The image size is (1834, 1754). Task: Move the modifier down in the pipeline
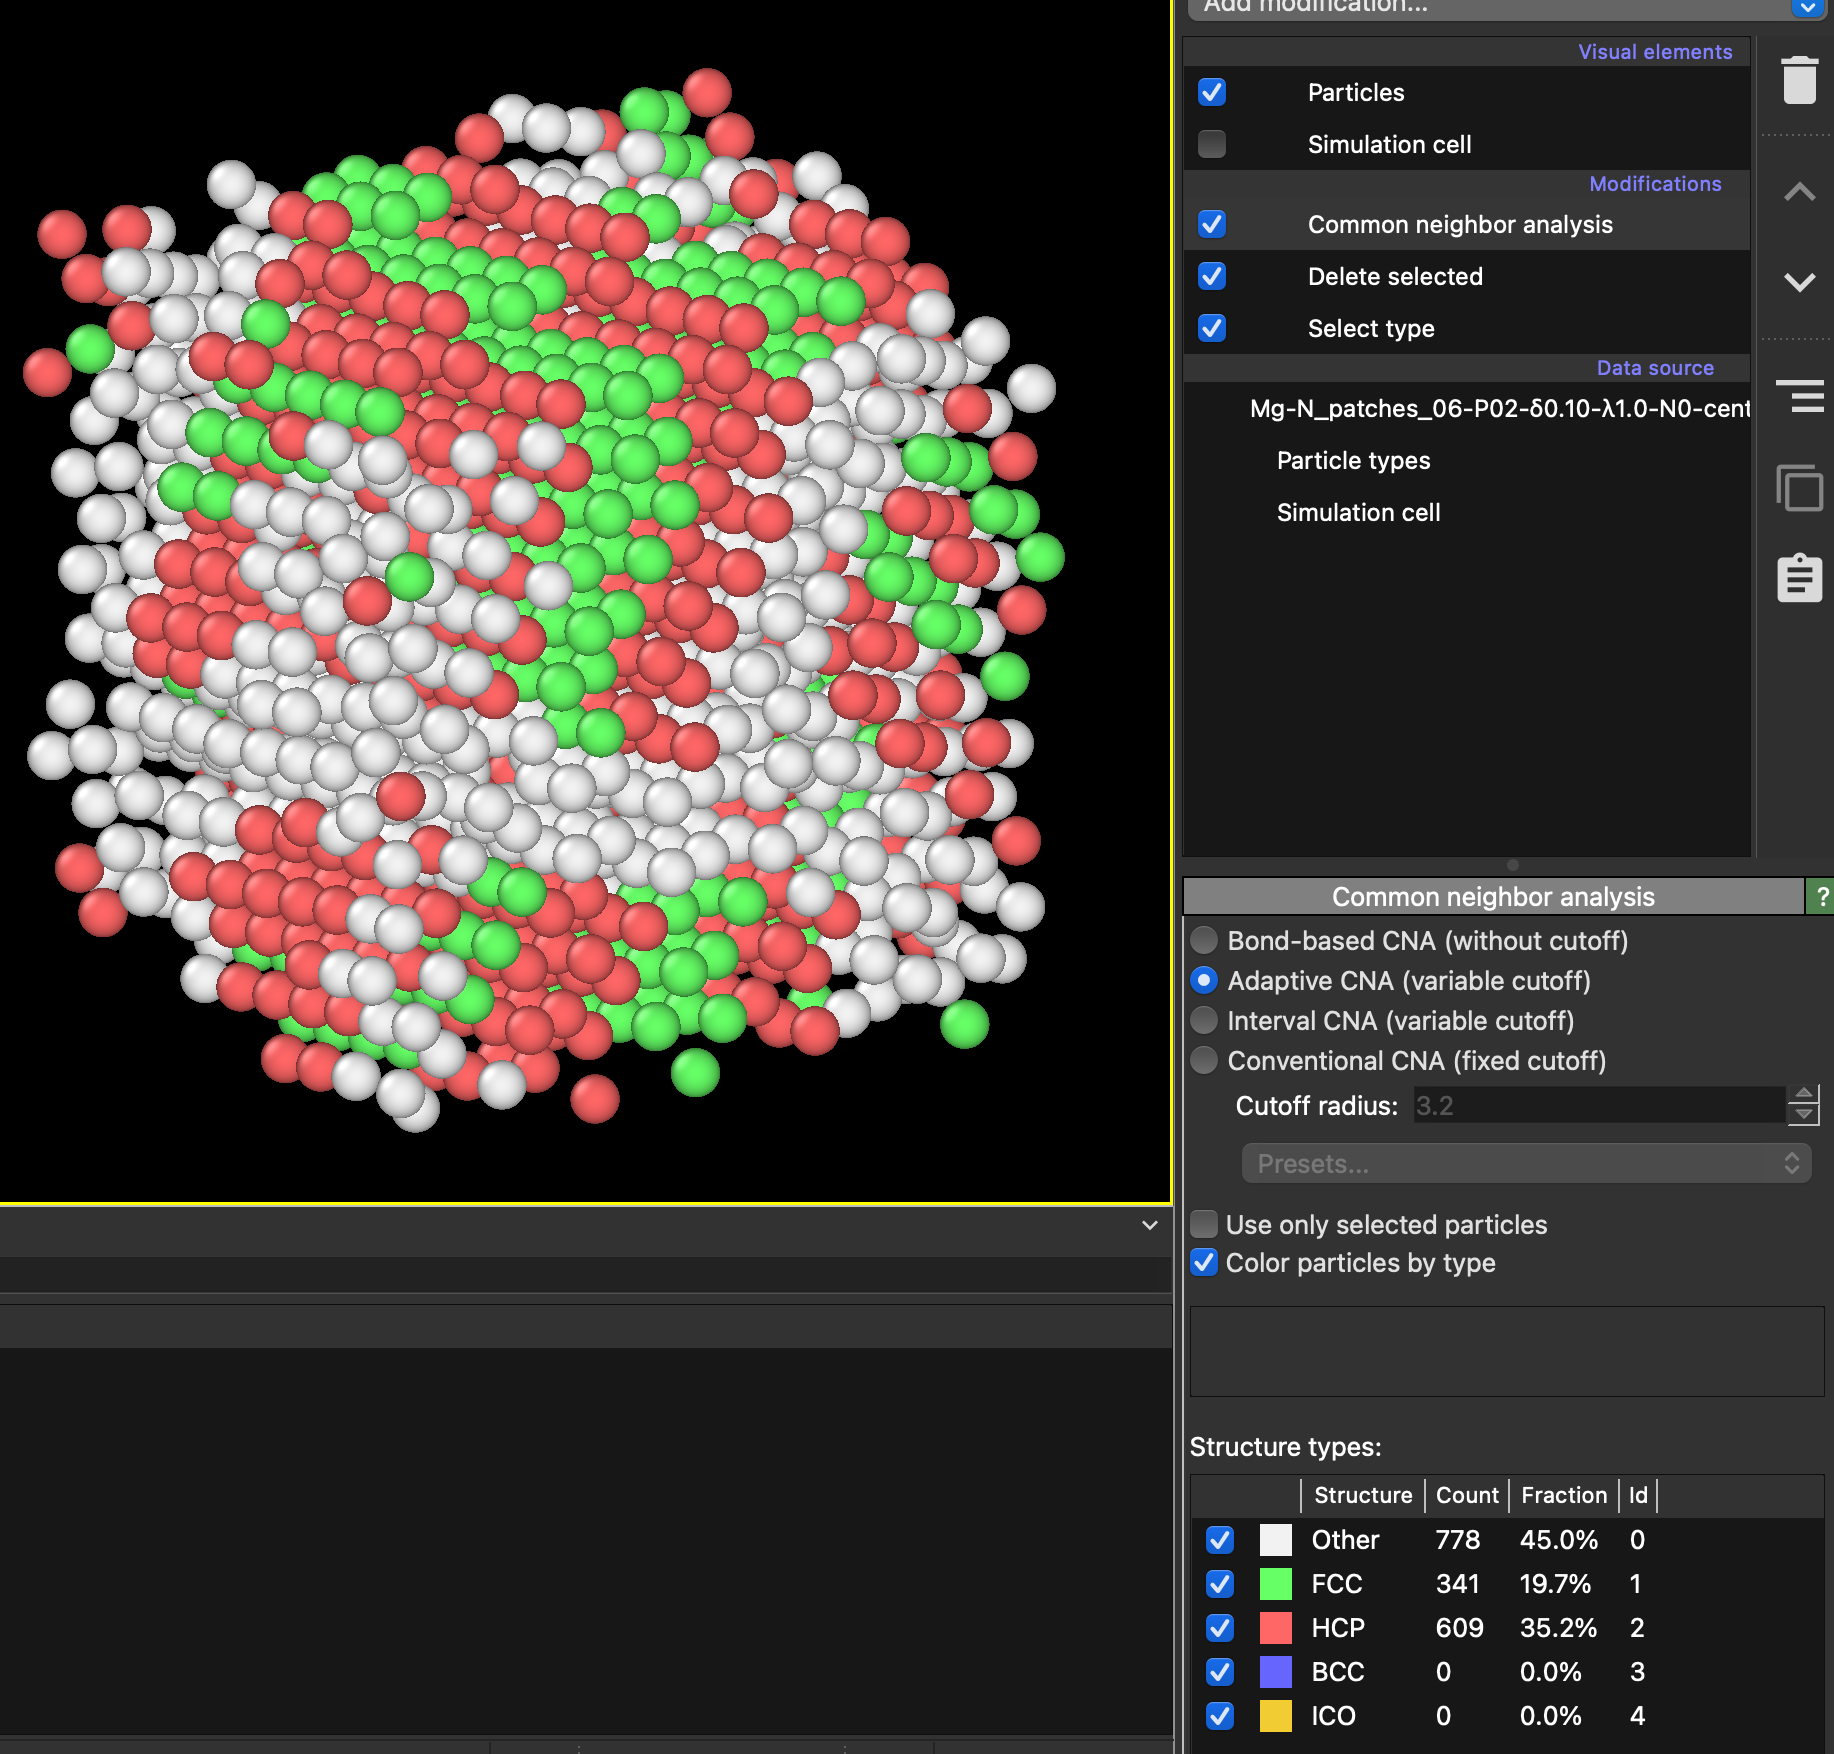point(1799,282)
